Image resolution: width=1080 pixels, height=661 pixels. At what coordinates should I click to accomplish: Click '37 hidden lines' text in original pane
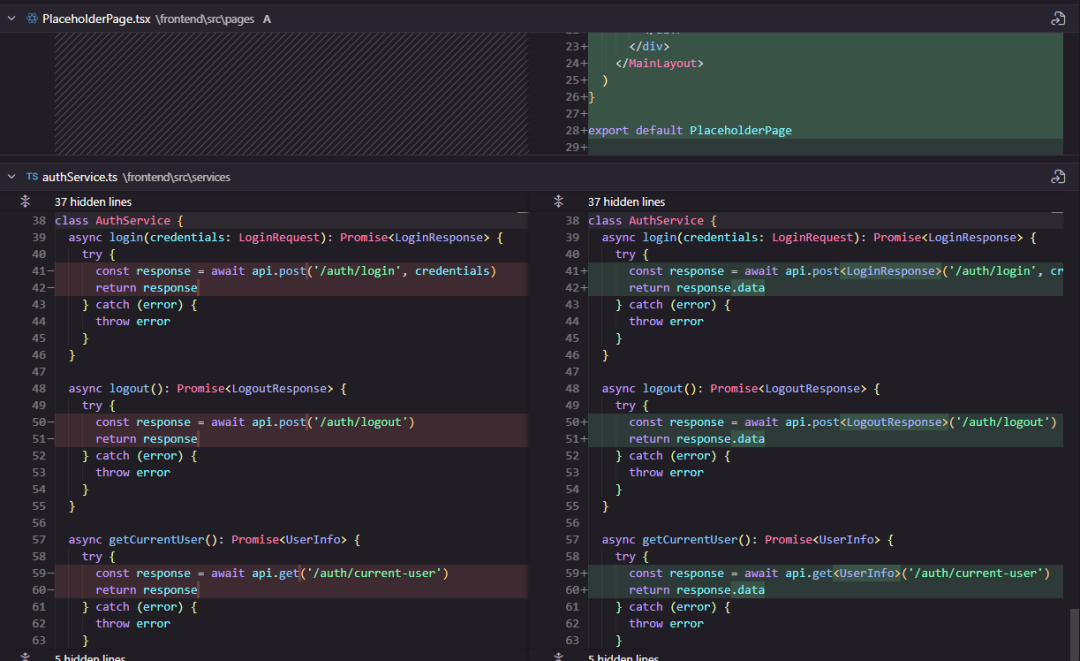93,202
